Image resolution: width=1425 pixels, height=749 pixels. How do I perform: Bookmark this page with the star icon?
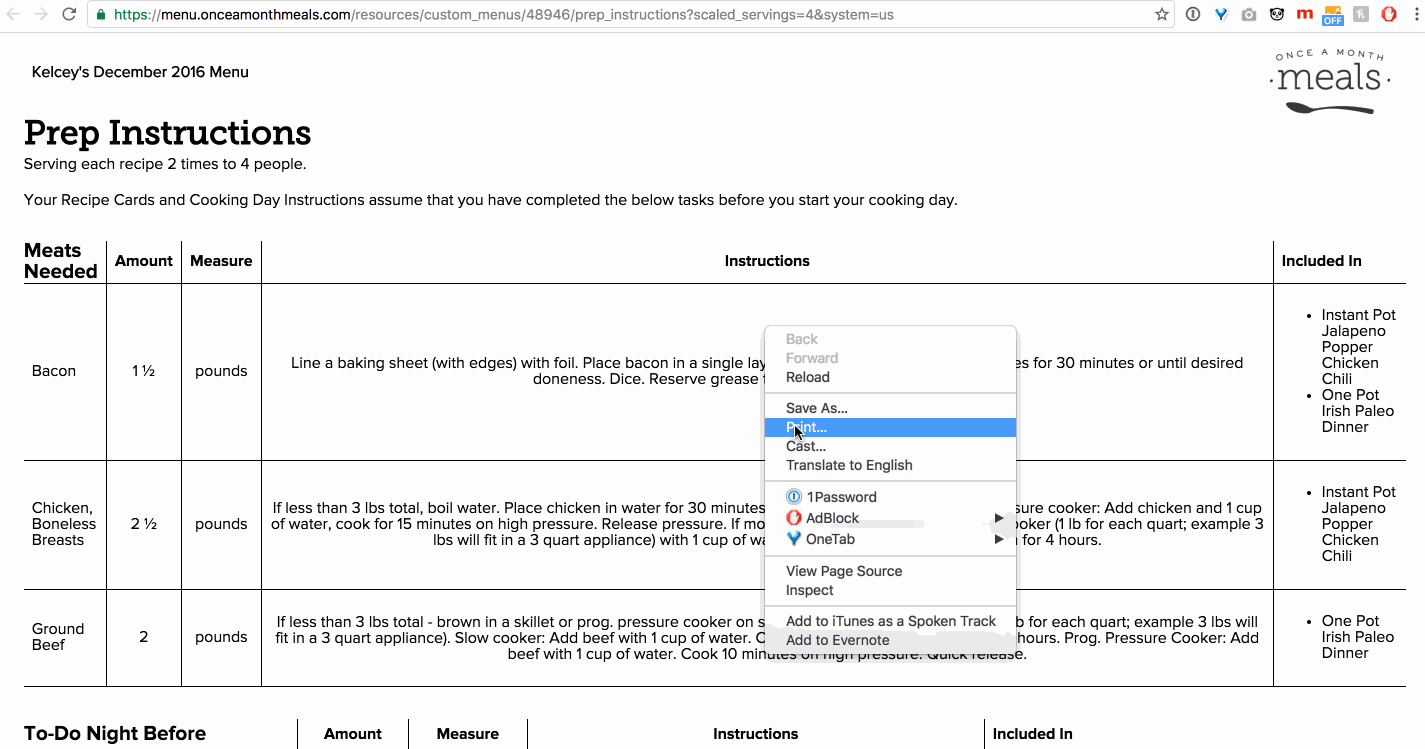[x=1161, y=14]
